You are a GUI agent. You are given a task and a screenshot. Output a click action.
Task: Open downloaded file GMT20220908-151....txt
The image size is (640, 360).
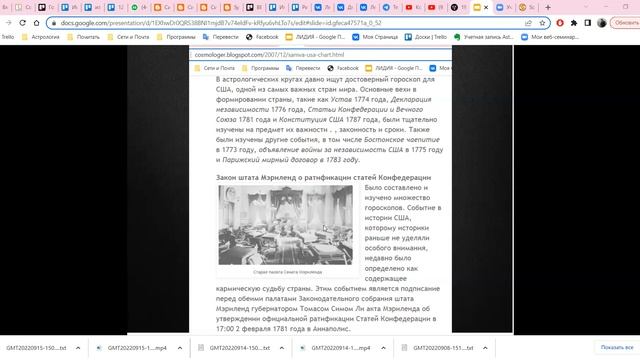(x=438, y=348)
